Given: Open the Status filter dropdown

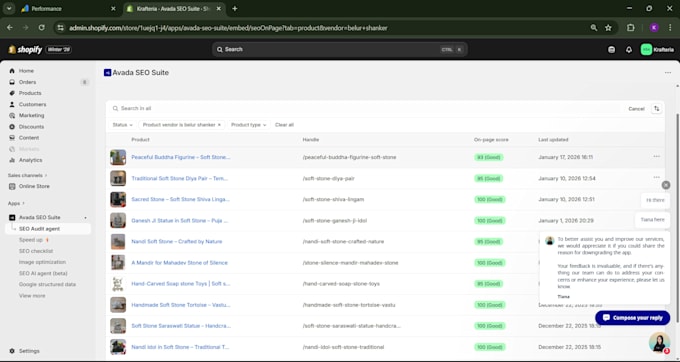Looking at the screenshot, I should point(122,125).
